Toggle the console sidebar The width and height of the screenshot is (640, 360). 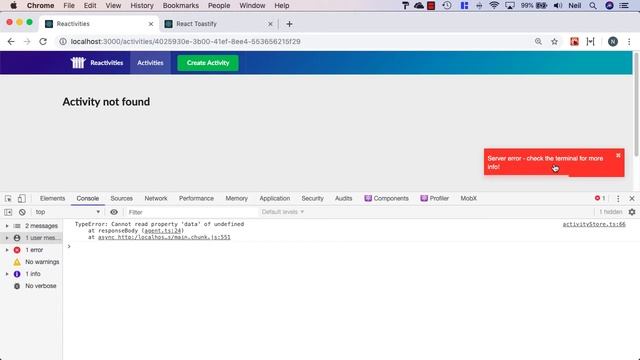(8, 212)
